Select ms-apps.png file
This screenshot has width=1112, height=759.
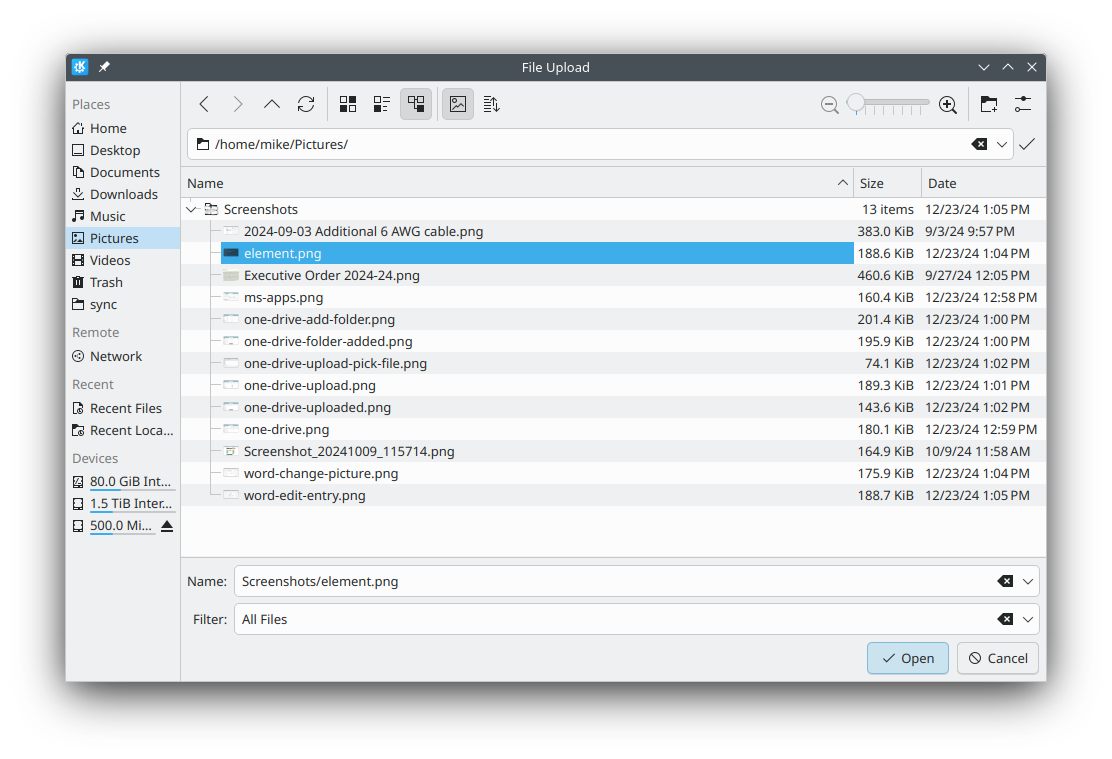click(613, 297)
